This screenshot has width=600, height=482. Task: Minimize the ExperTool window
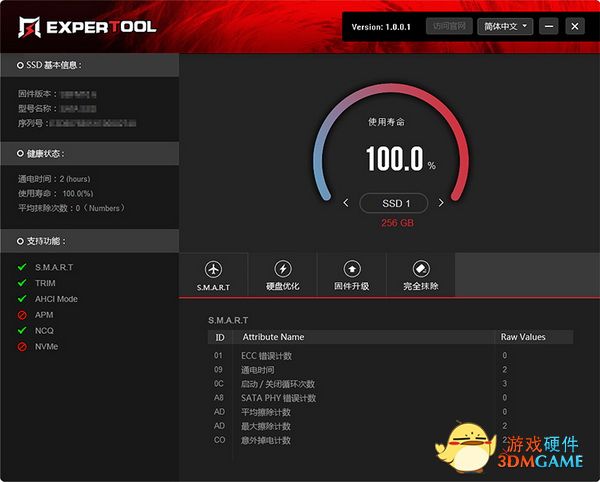click(549, 26)
